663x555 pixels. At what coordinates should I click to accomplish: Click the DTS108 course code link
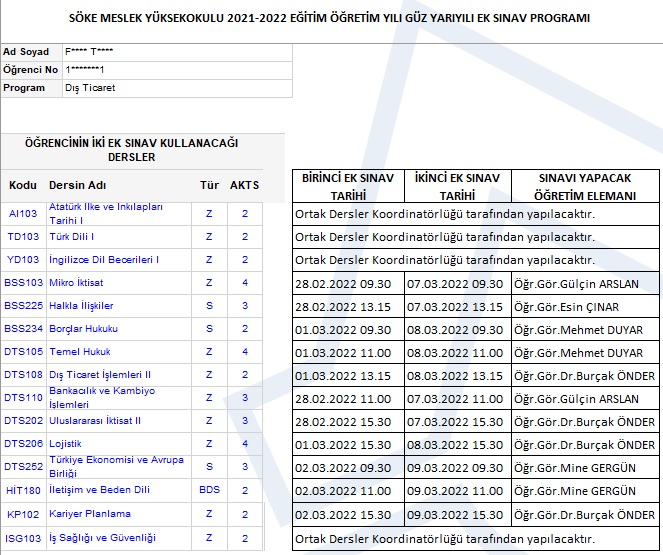[x=24, y=375]
